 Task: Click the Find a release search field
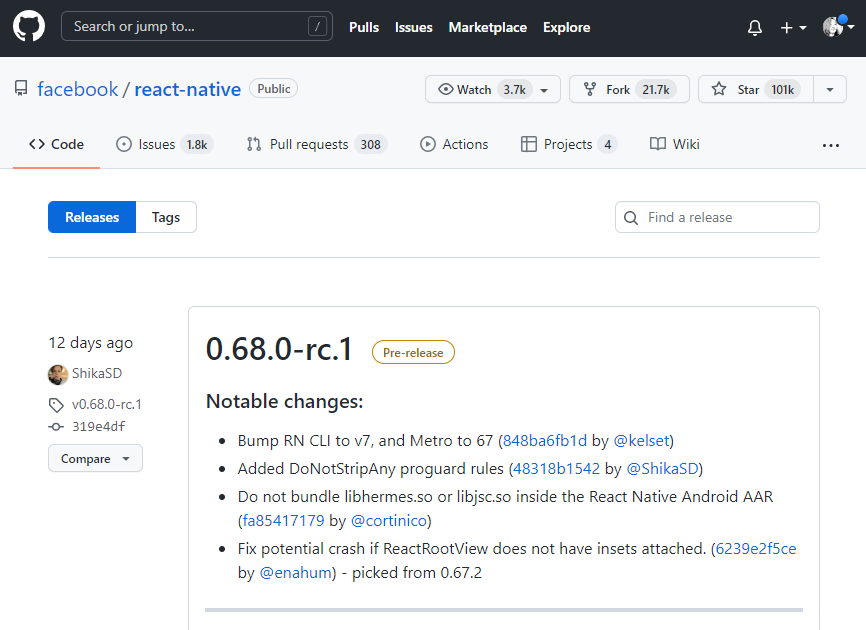717,217
